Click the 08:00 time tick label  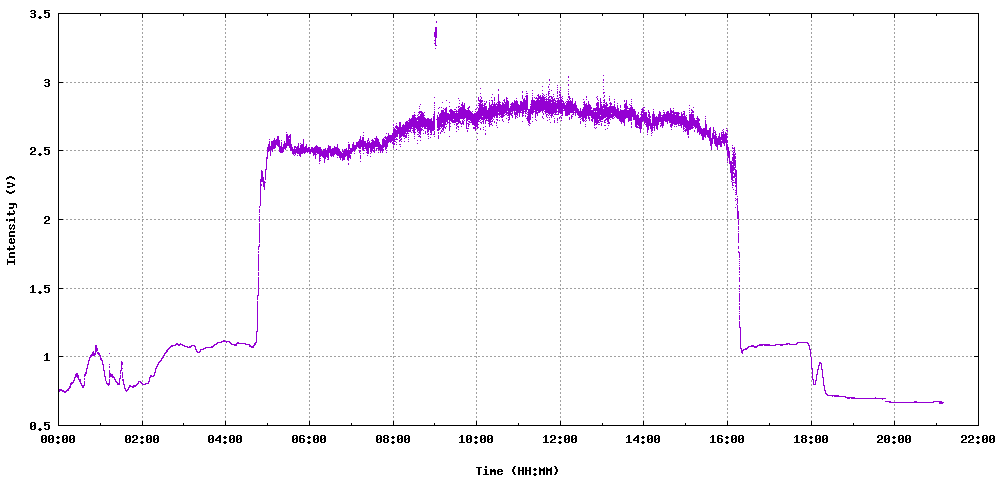click(x=393, y=439)
